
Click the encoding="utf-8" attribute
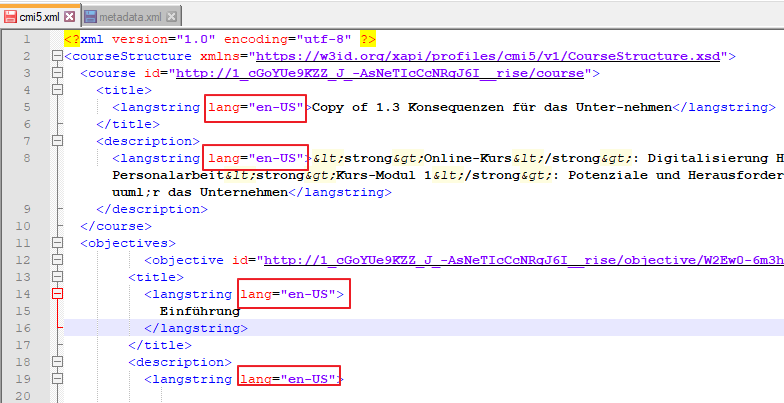288,39
